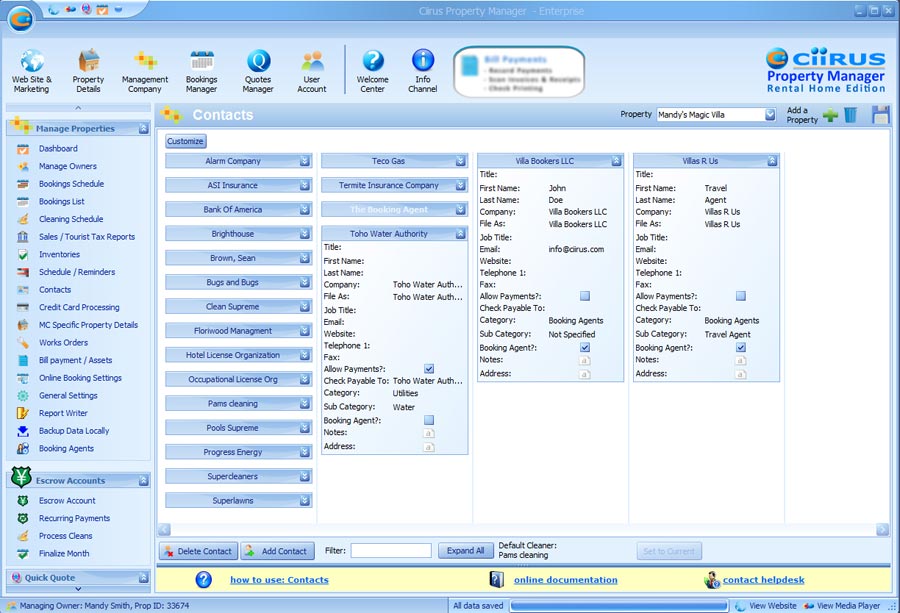
Task: Click the contacts horizontal scrollbar right arrow
Action: [882, 530]
